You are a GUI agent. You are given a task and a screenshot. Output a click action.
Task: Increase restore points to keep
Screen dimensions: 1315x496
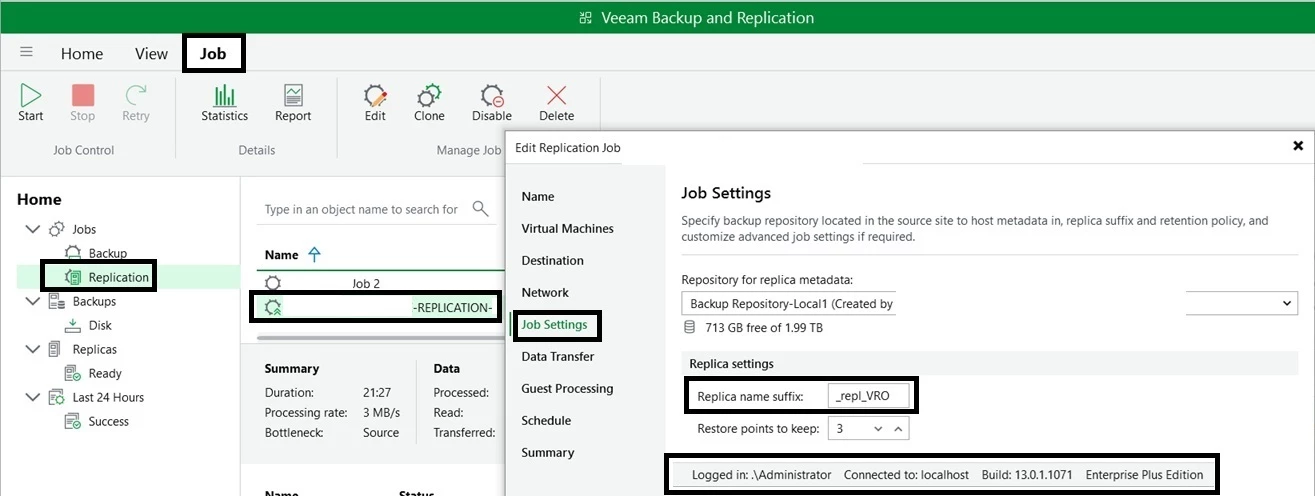click(898, 429)
